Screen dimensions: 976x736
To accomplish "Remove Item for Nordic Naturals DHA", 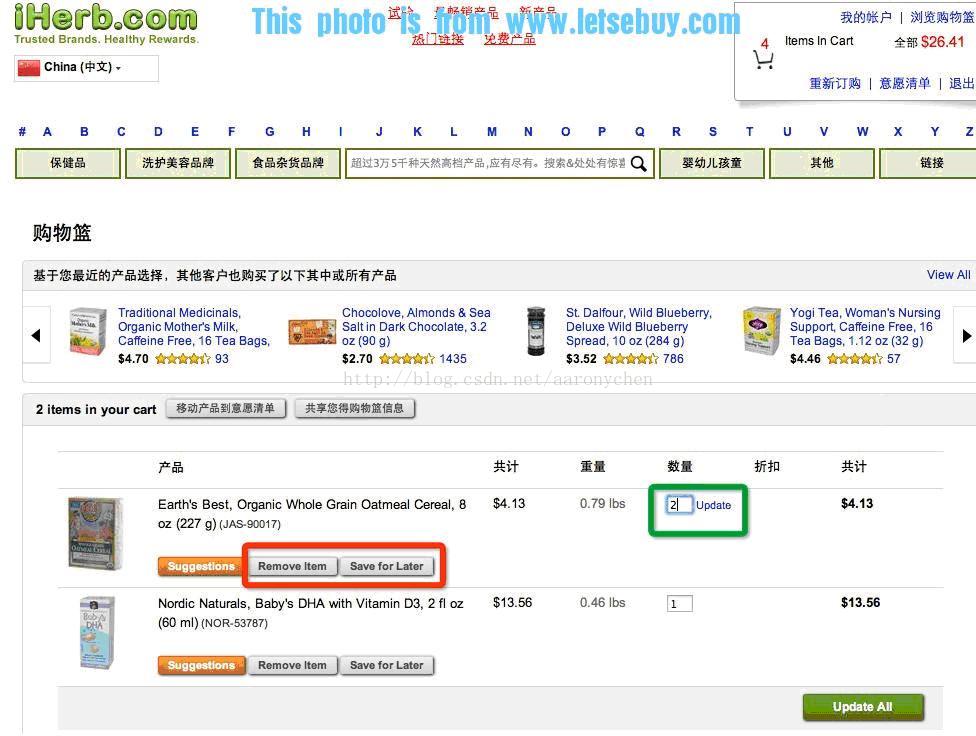I will (293, 665).
